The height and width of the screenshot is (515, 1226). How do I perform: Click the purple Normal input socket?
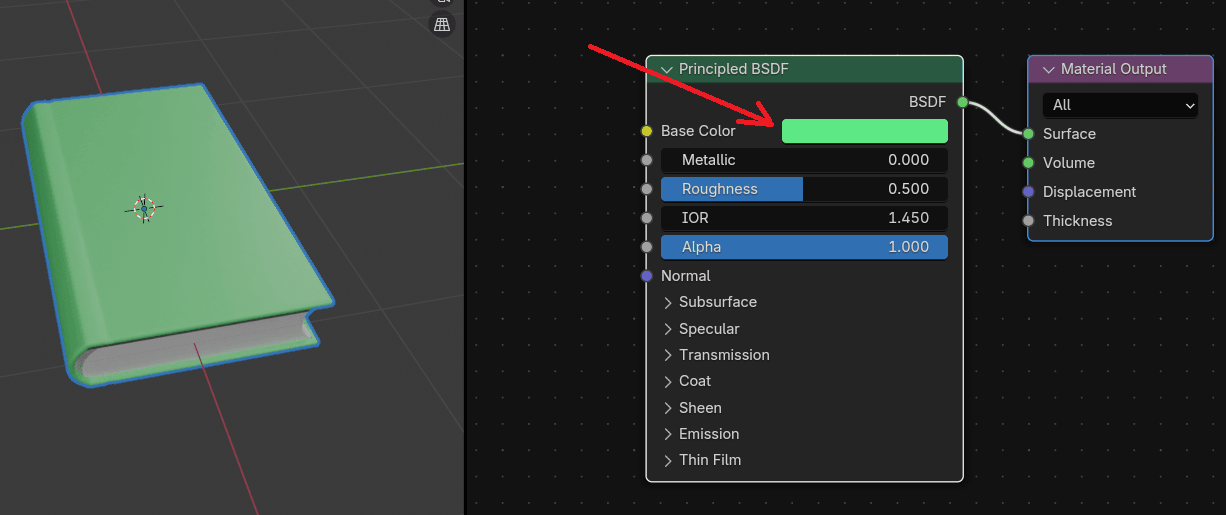647,276
